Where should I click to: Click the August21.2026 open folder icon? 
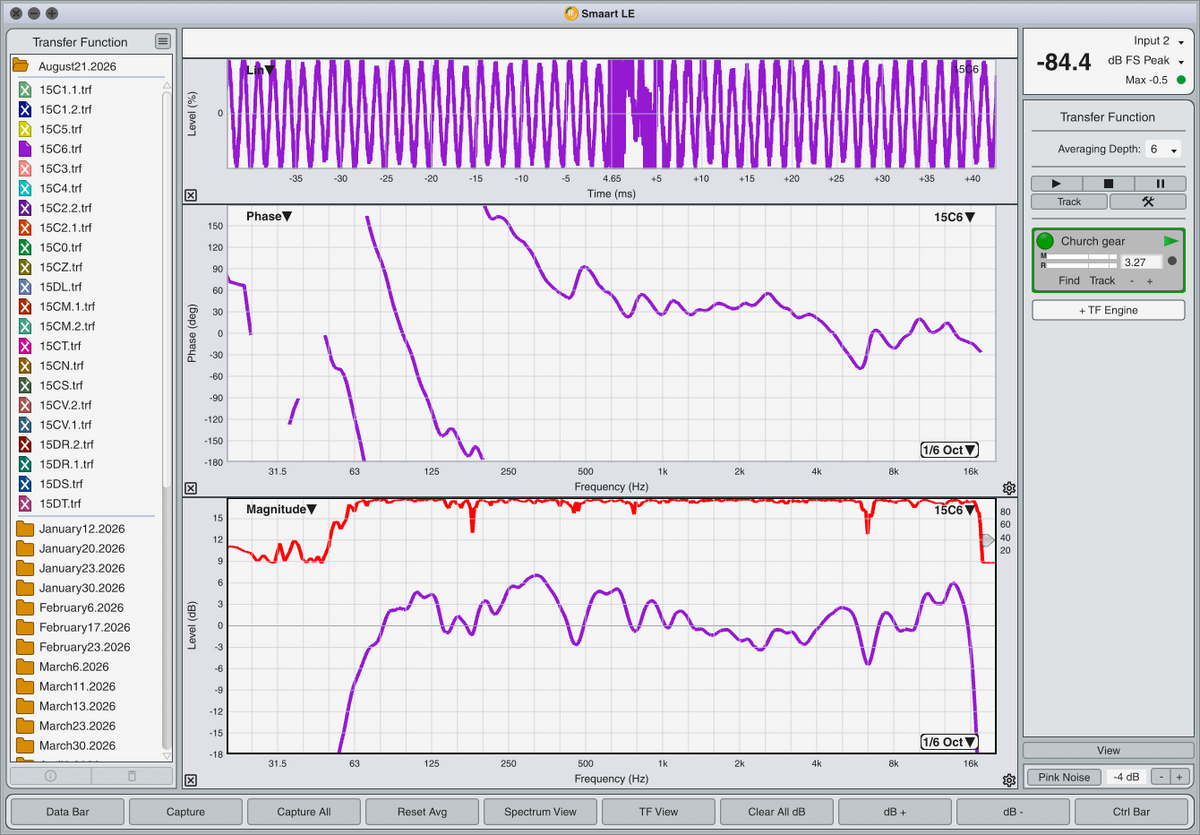tap(20, 65)
